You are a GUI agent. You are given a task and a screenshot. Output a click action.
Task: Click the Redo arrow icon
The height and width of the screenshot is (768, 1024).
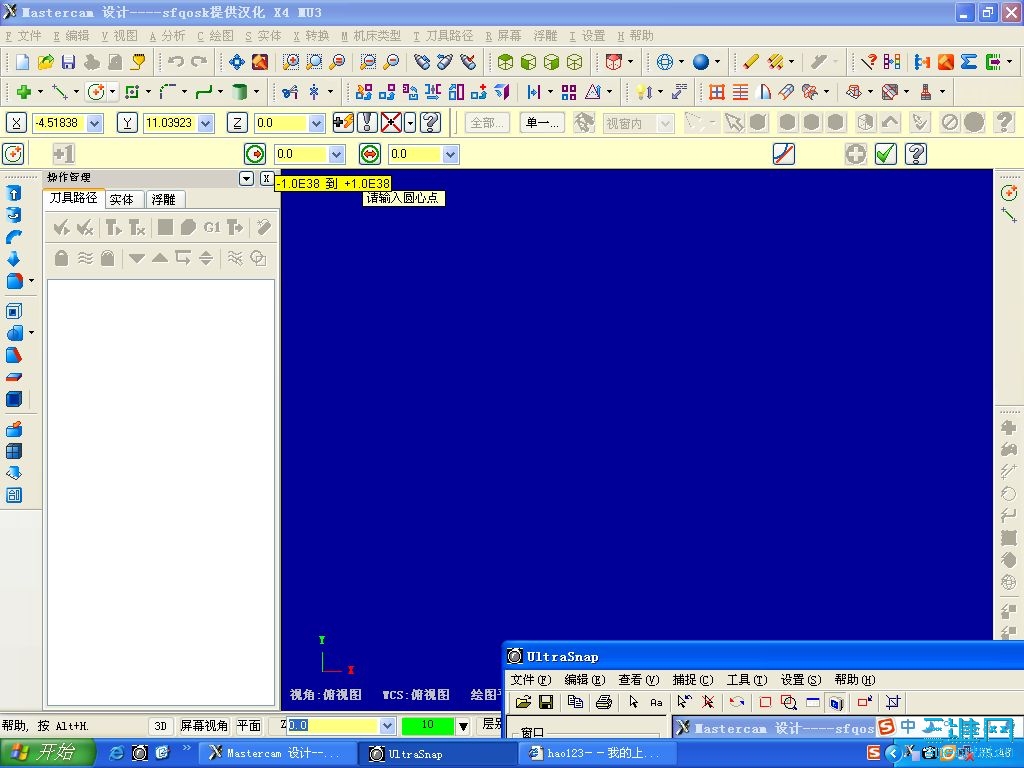pyautogui.click(x=199, y=62)
